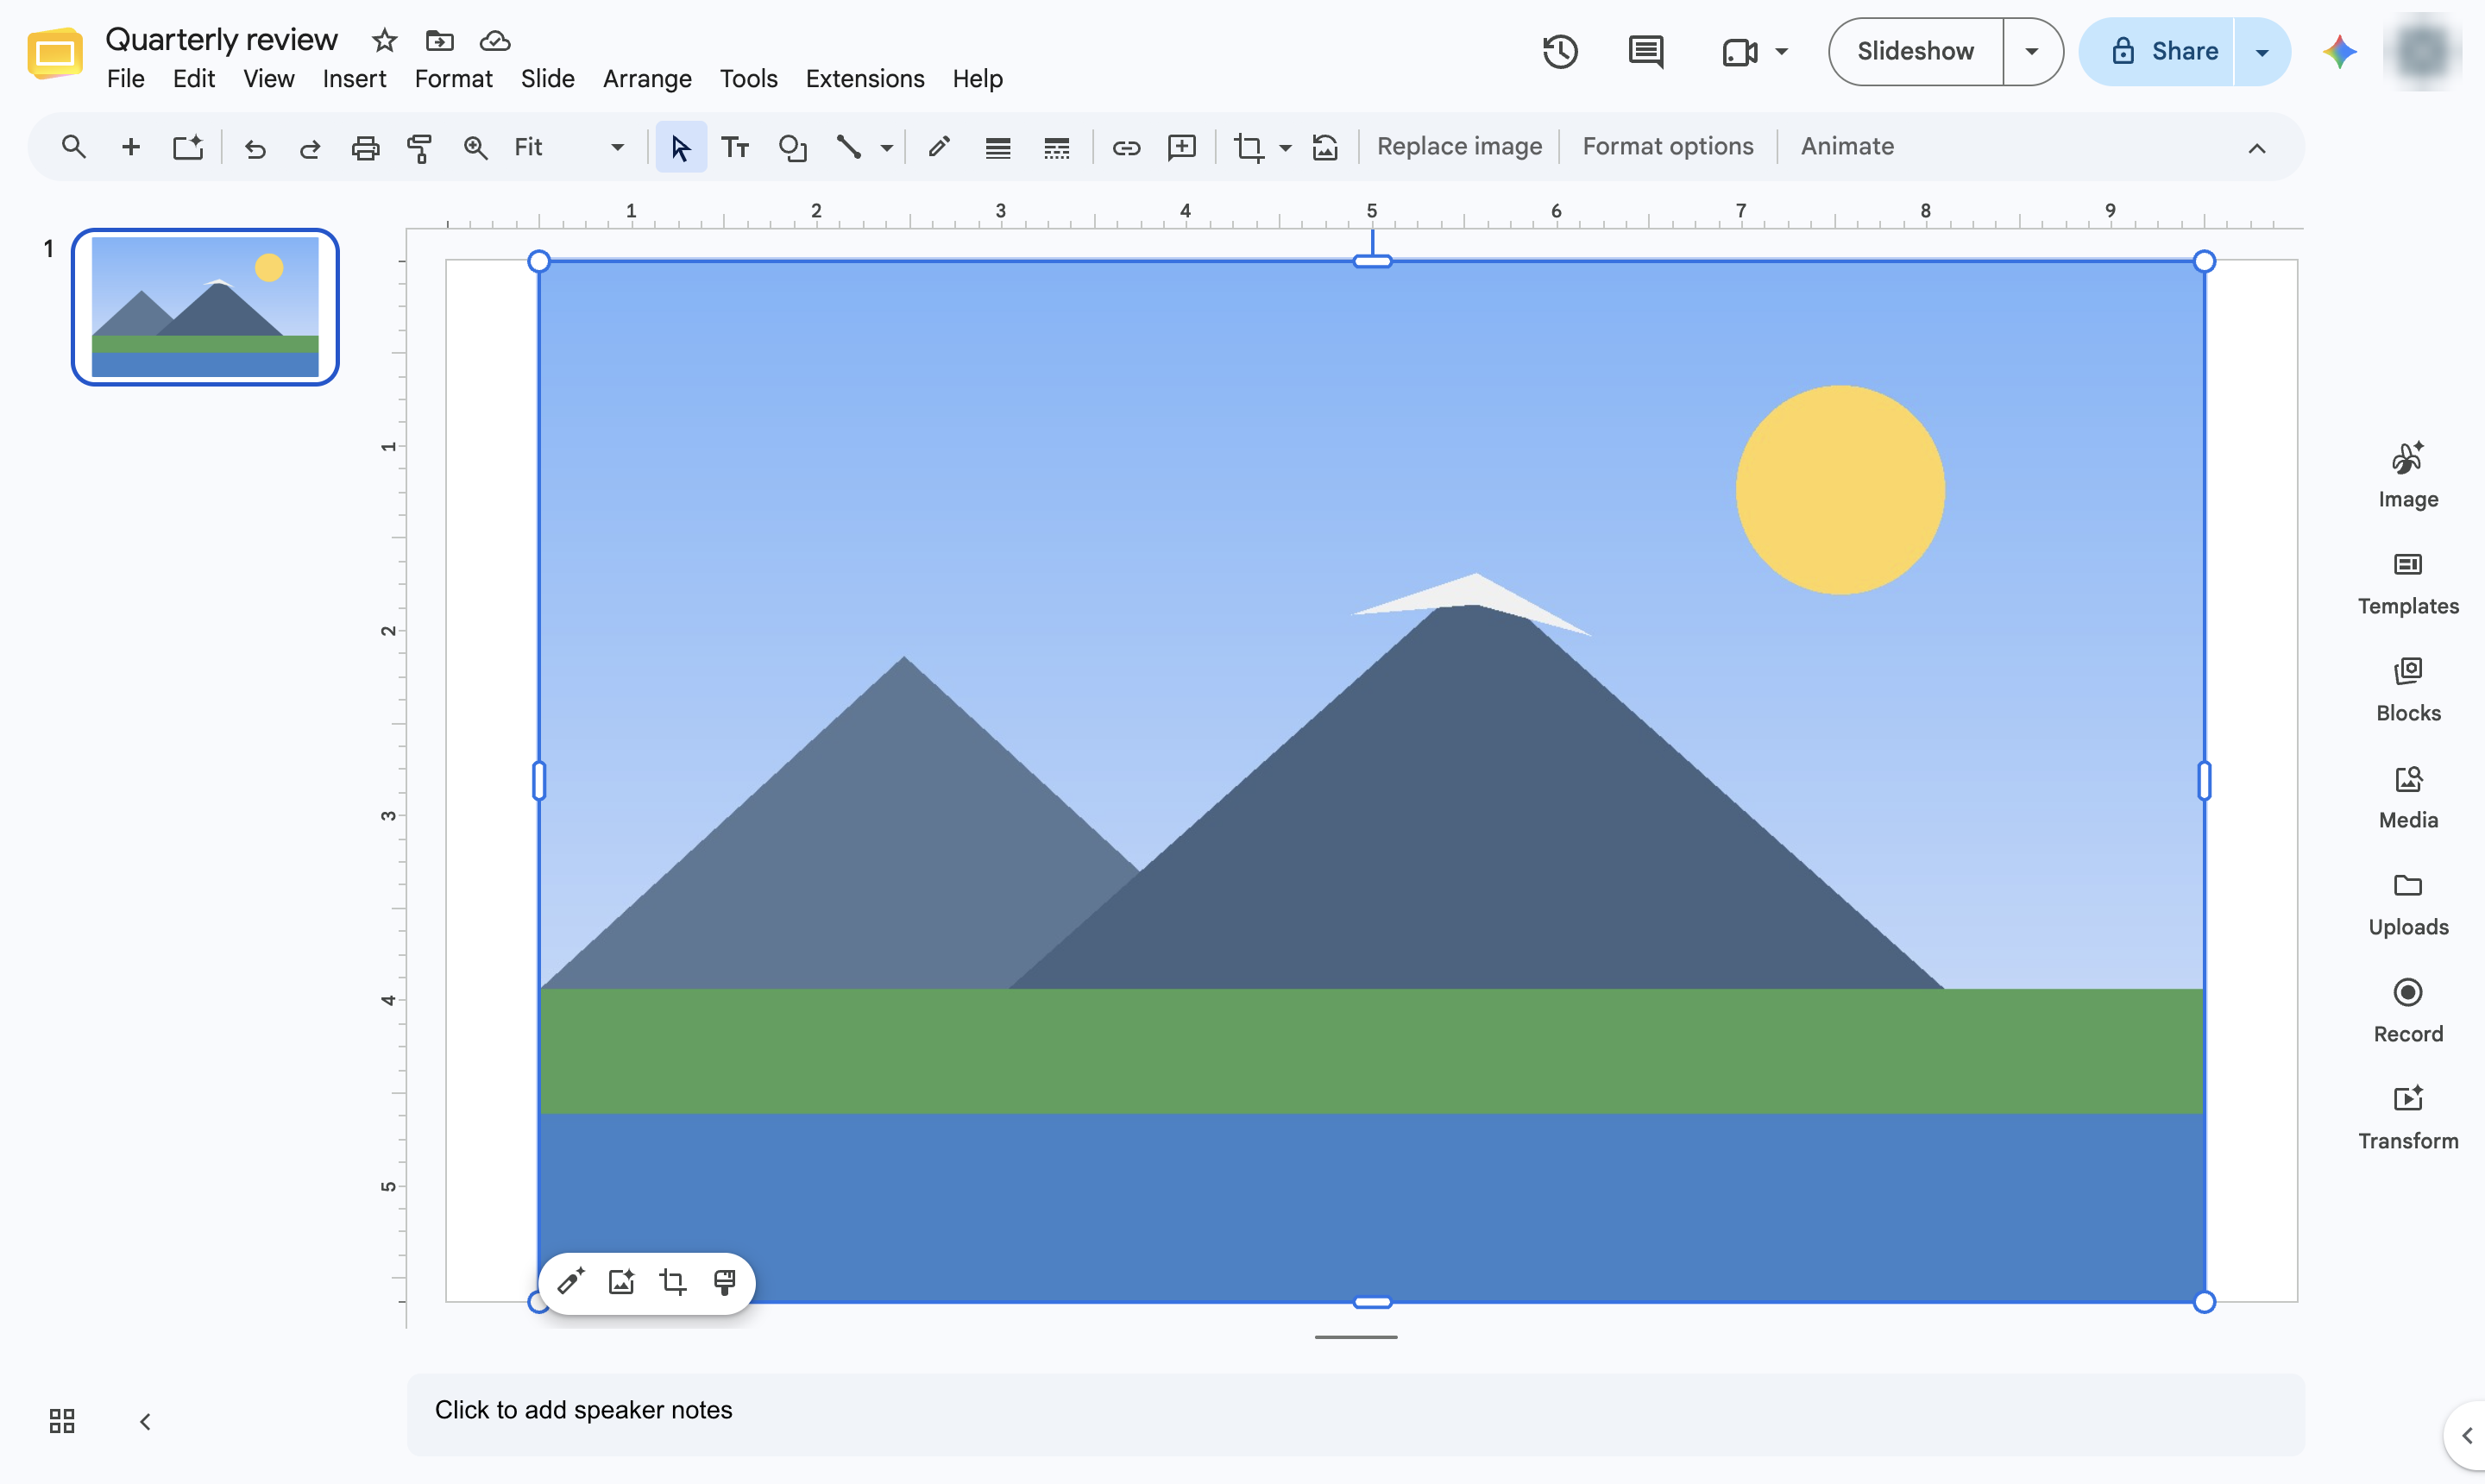Open the Insert menu

coord(354,79)
